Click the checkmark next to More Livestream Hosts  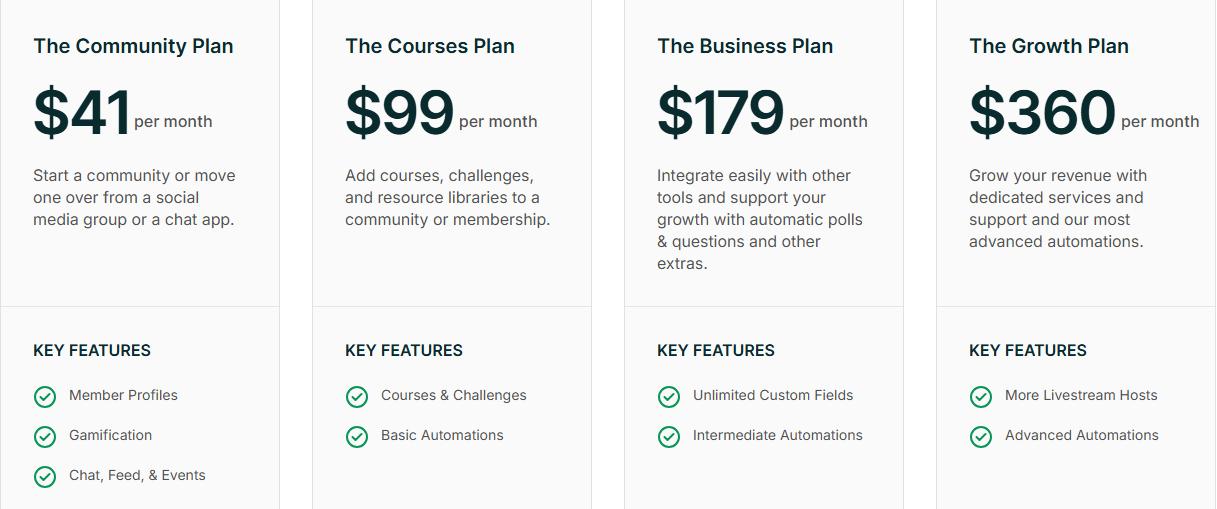tap(981, 397)
